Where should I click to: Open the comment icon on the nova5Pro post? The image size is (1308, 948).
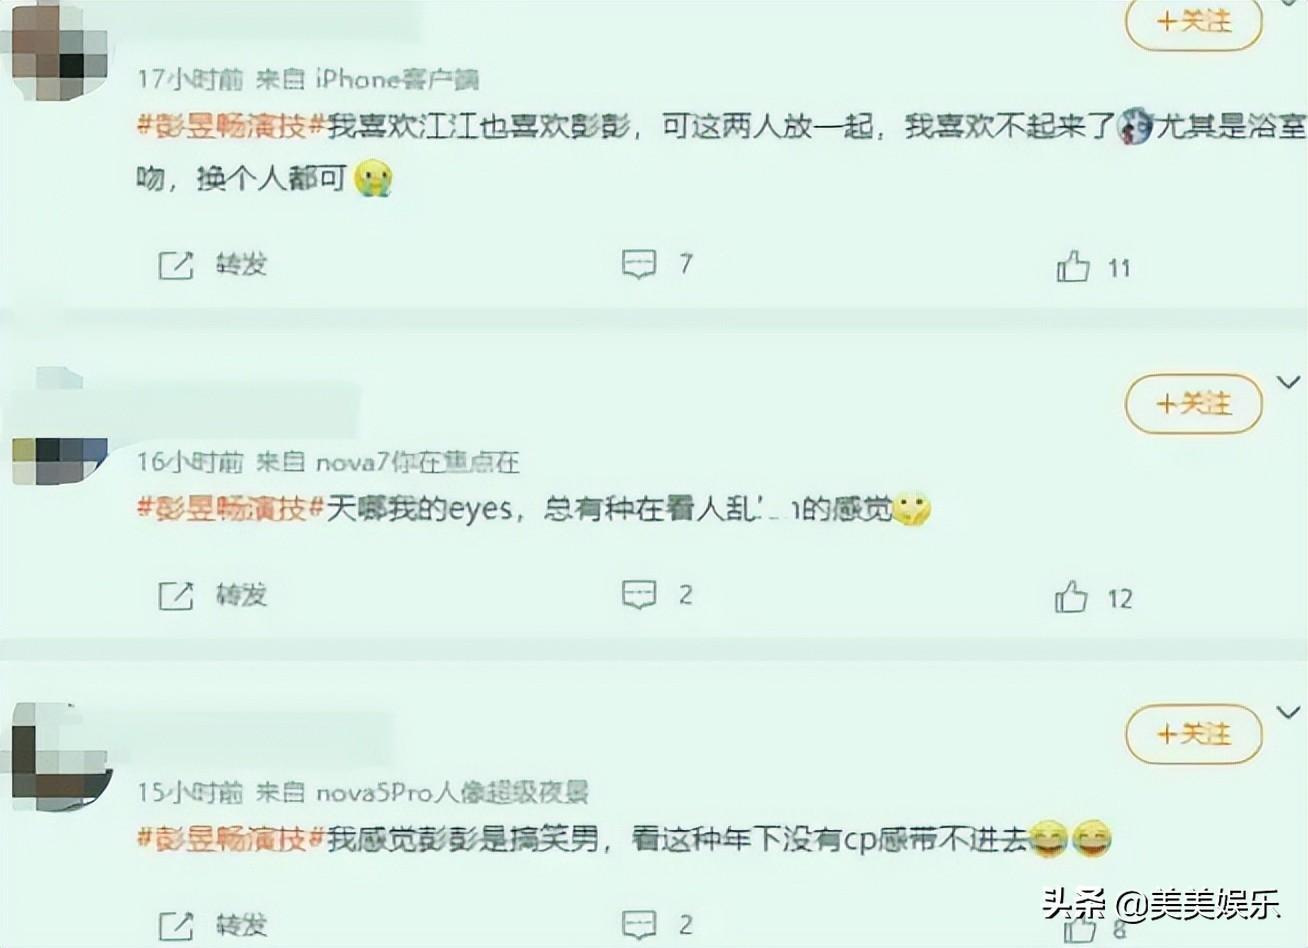[639, 924]
